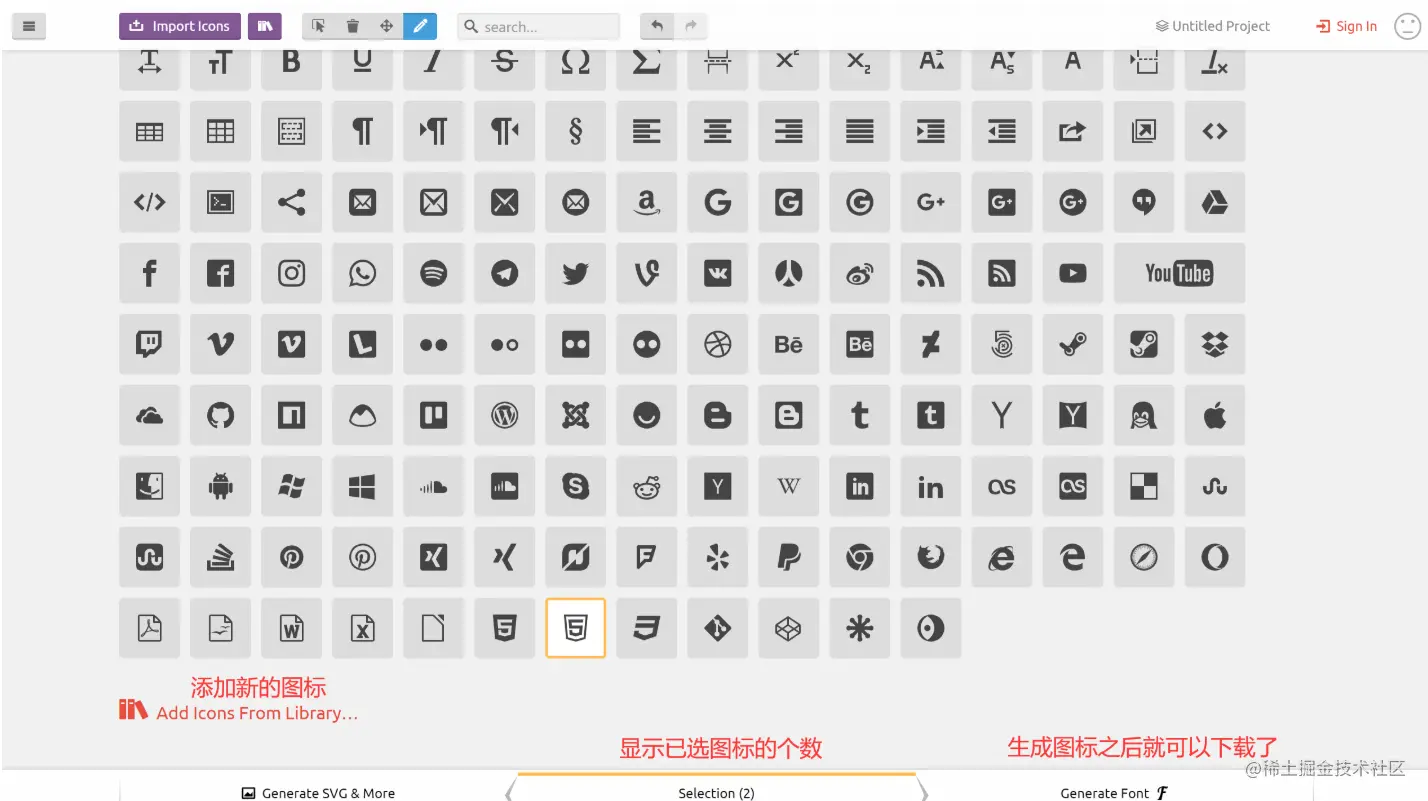Select the Word file icon
The image size is (1428, 801).
(292, 628)
